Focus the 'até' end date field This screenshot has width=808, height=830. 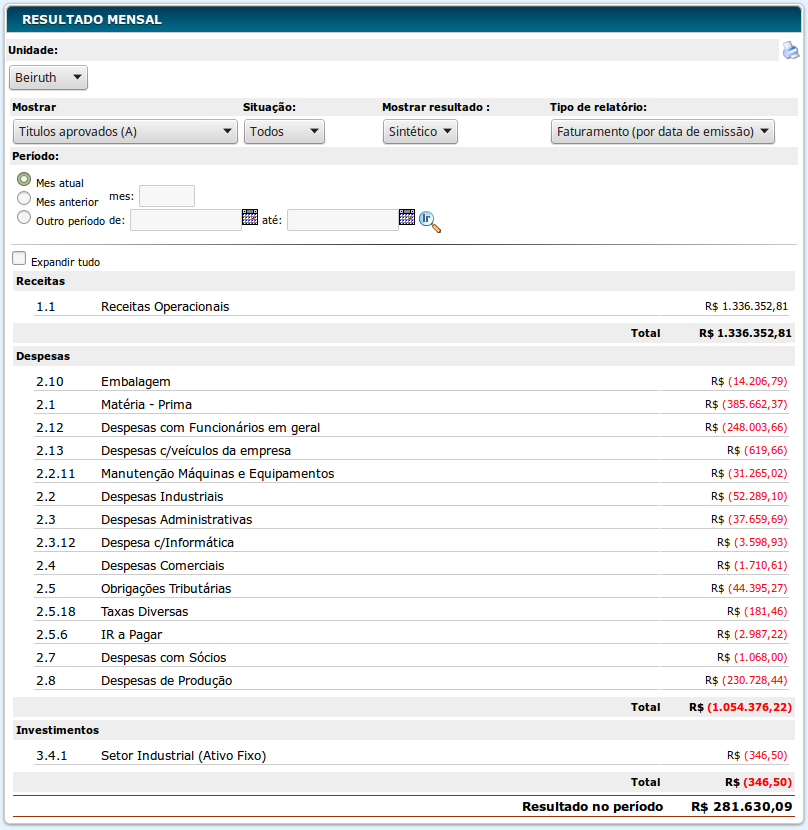(x=342, y=220)
